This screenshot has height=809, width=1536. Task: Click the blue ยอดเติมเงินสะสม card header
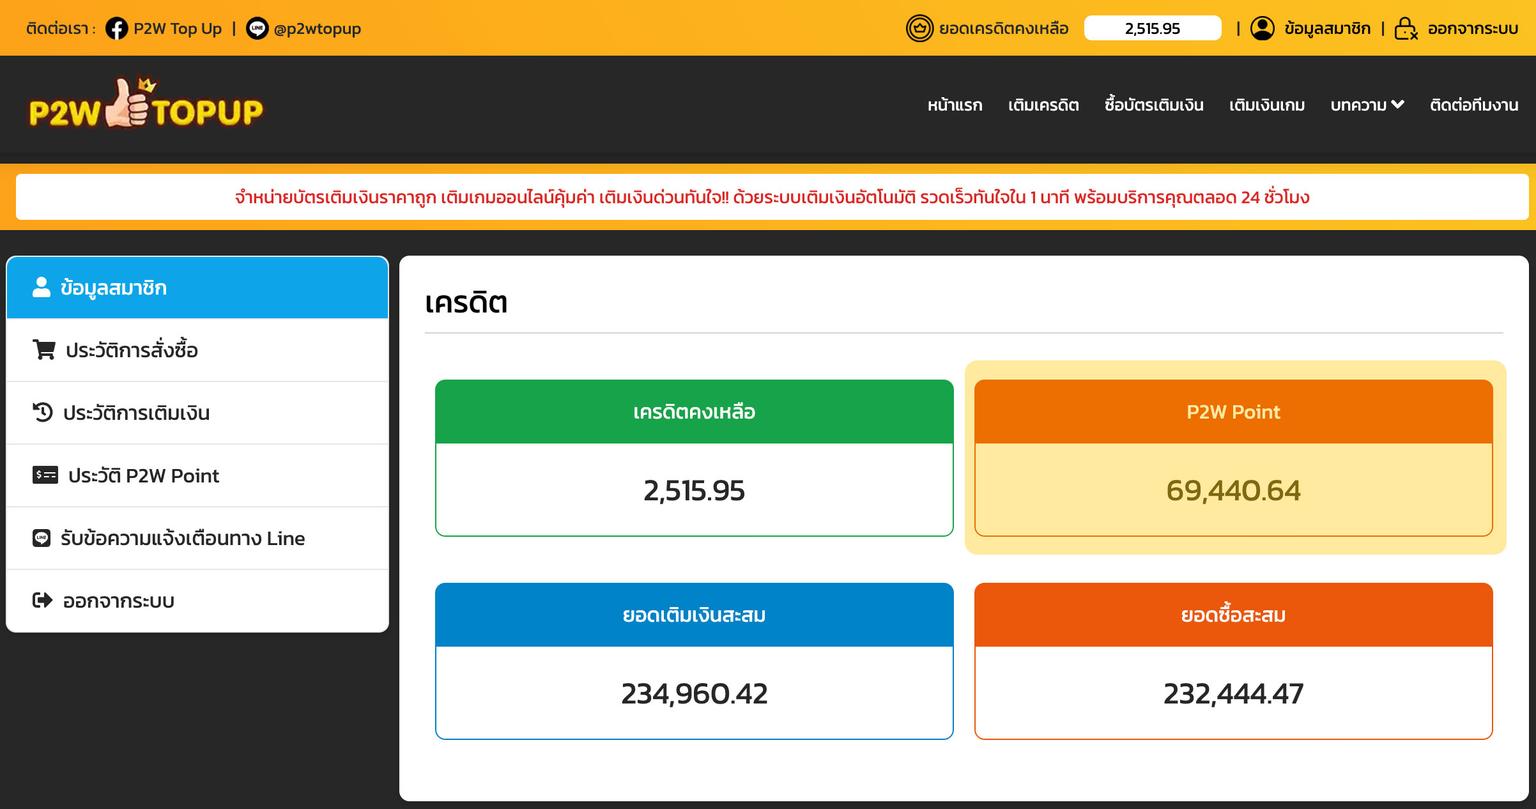point(694,615)
